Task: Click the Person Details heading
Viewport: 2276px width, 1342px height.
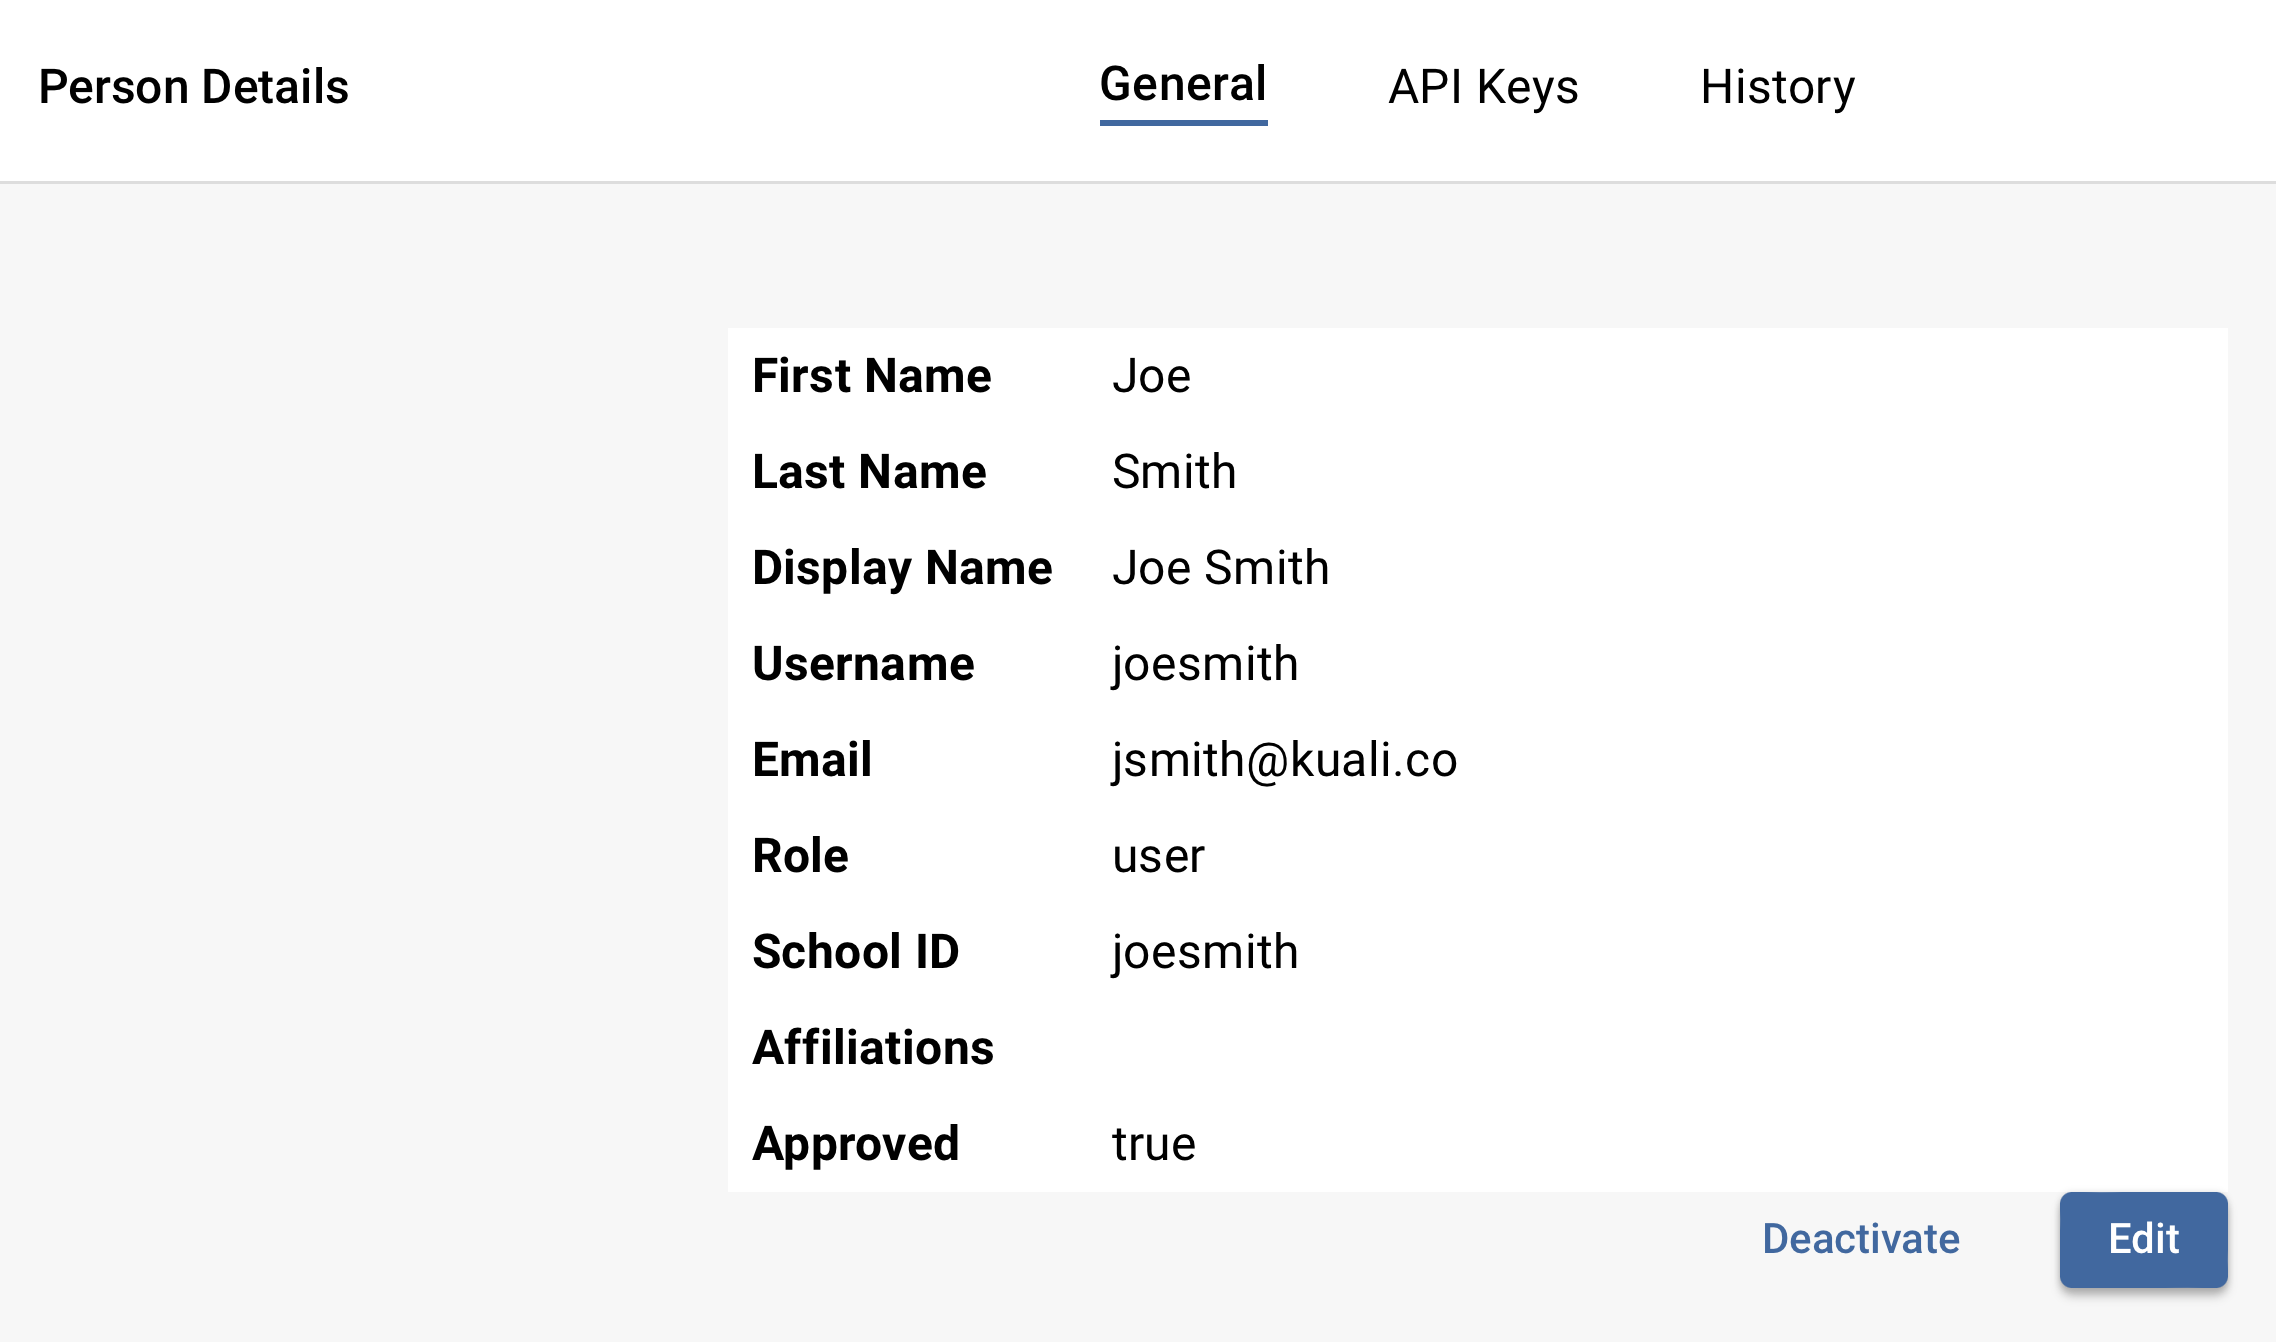Action: [x=194, y=86]
